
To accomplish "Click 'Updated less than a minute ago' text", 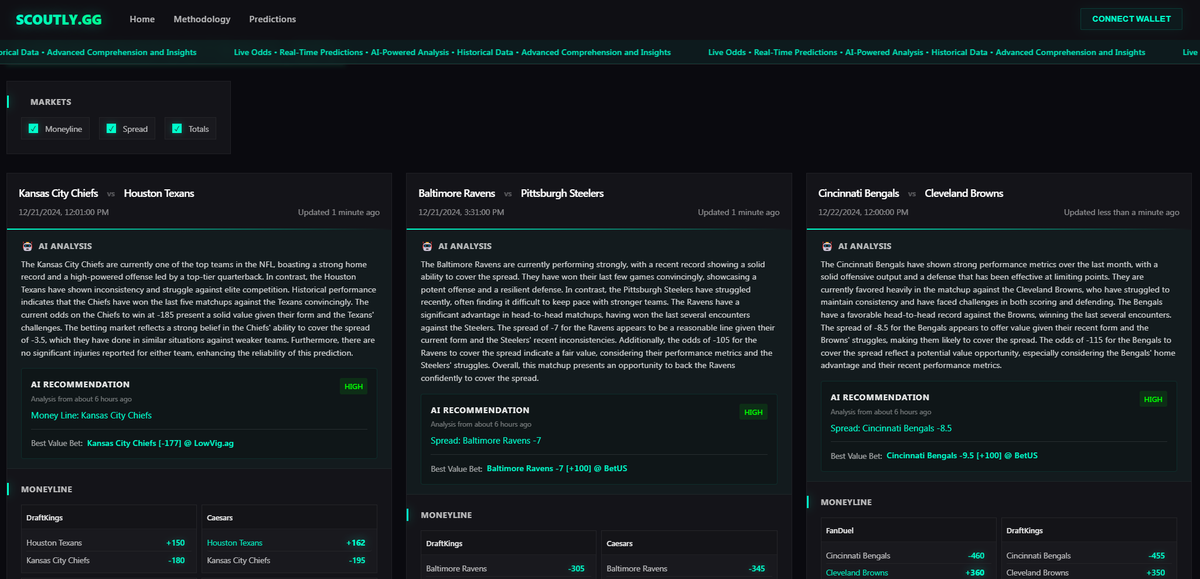I will click(x=1121, y=212).
